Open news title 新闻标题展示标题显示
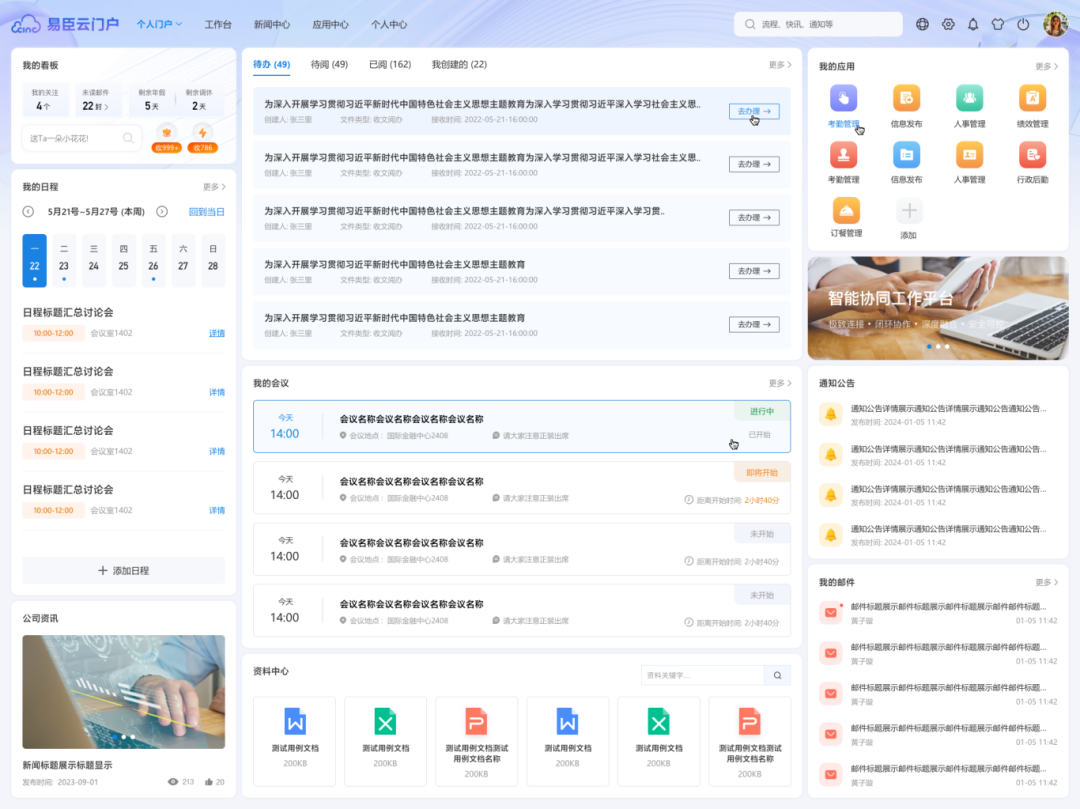 68,765
